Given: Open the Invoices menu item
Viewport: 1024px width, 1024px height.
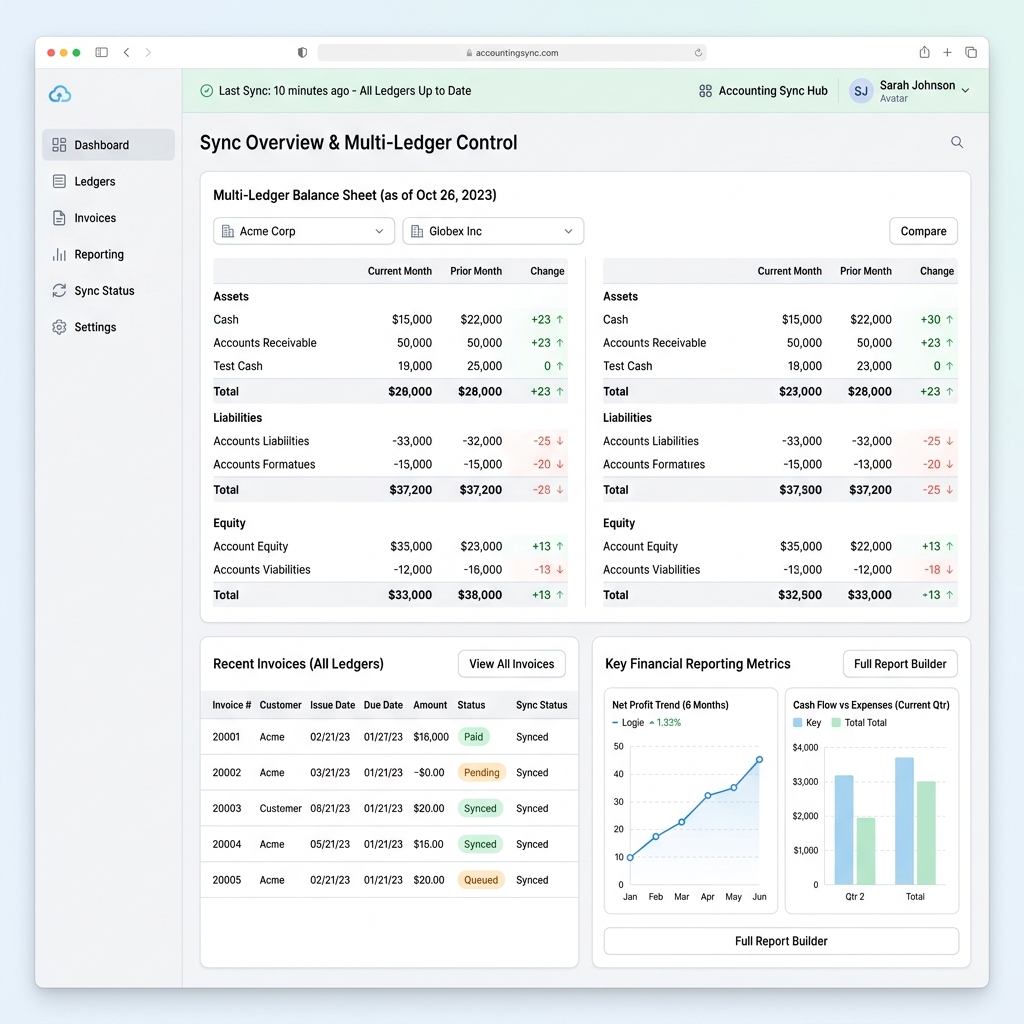Looking at the screenshot, I should 108,217.
